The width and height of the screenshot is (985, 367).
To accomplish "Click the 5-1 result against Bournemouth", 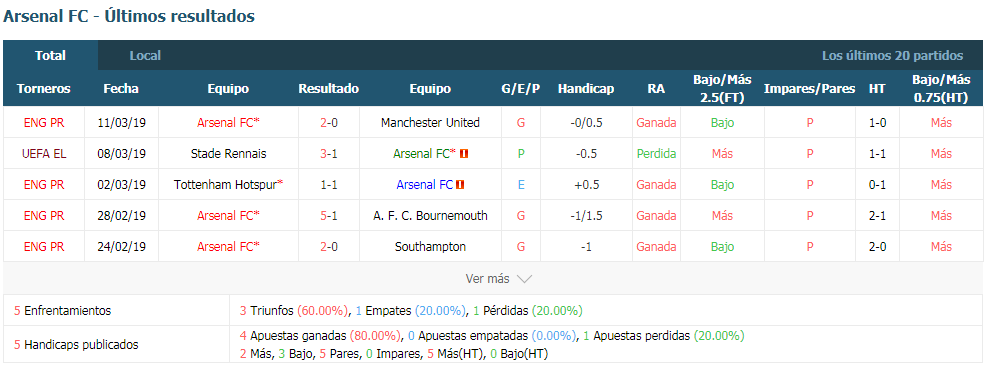I will [329, 216].
